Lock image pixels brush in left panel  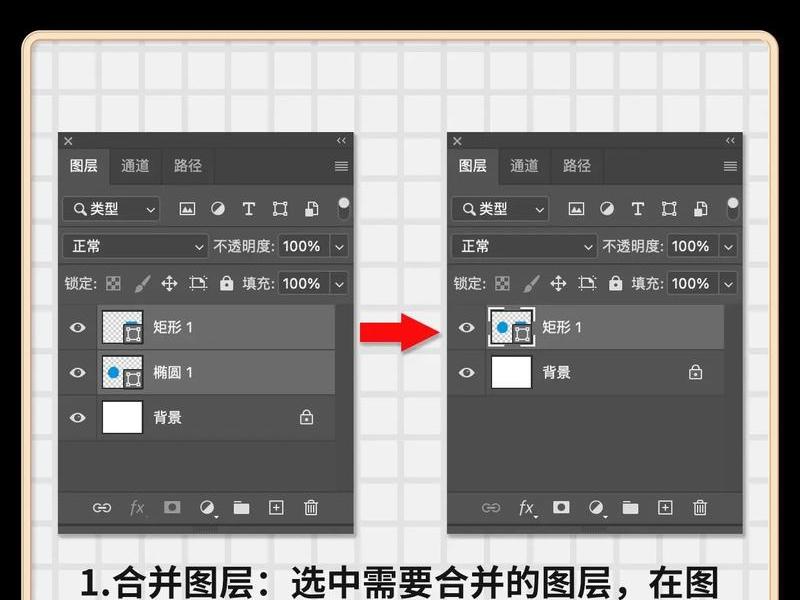142,283
